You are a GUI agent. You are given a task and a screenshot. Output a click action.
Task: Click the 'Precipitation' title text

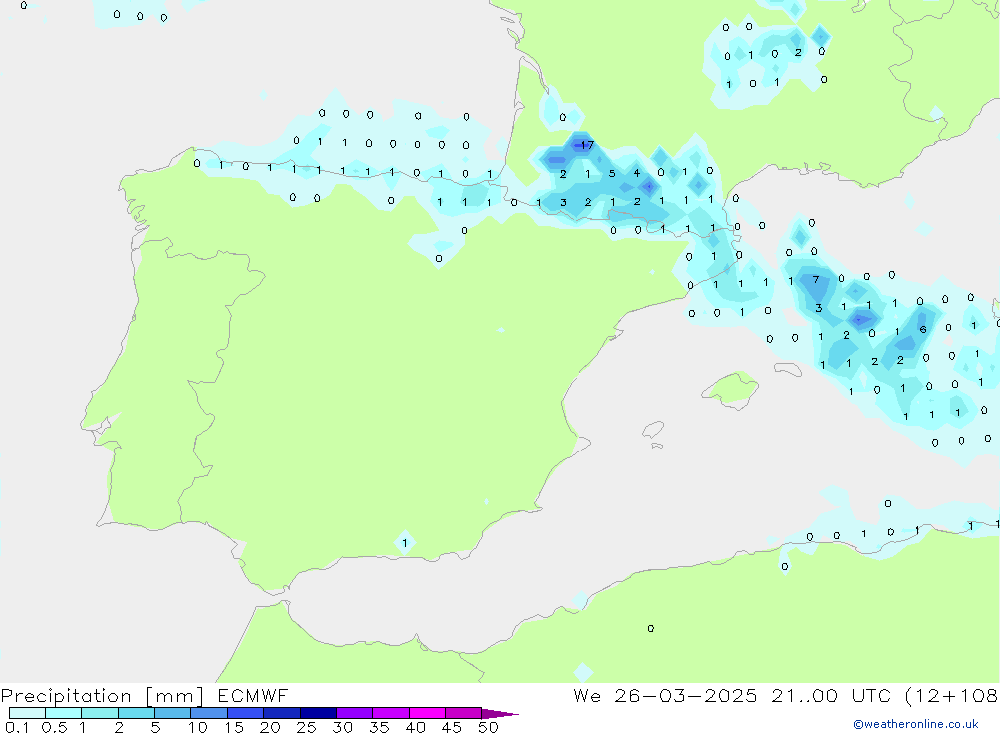[66, 696]
